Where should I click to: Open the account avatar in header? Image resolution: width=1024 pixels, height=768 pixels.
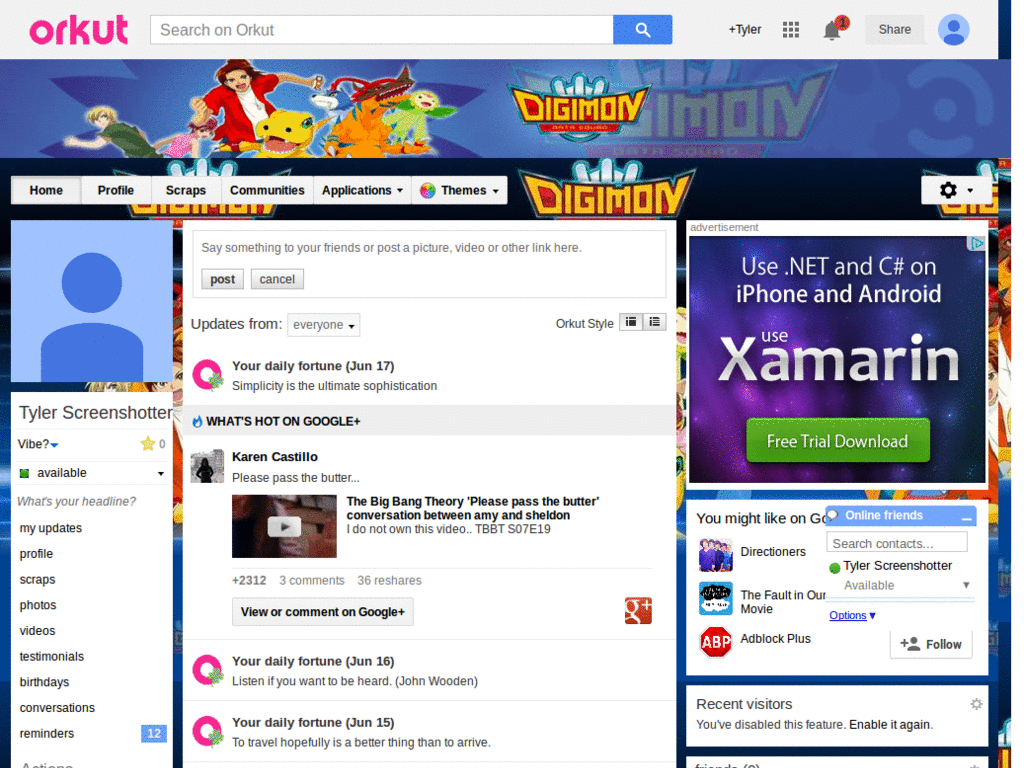pyautogui.click(x=953, y=30)
